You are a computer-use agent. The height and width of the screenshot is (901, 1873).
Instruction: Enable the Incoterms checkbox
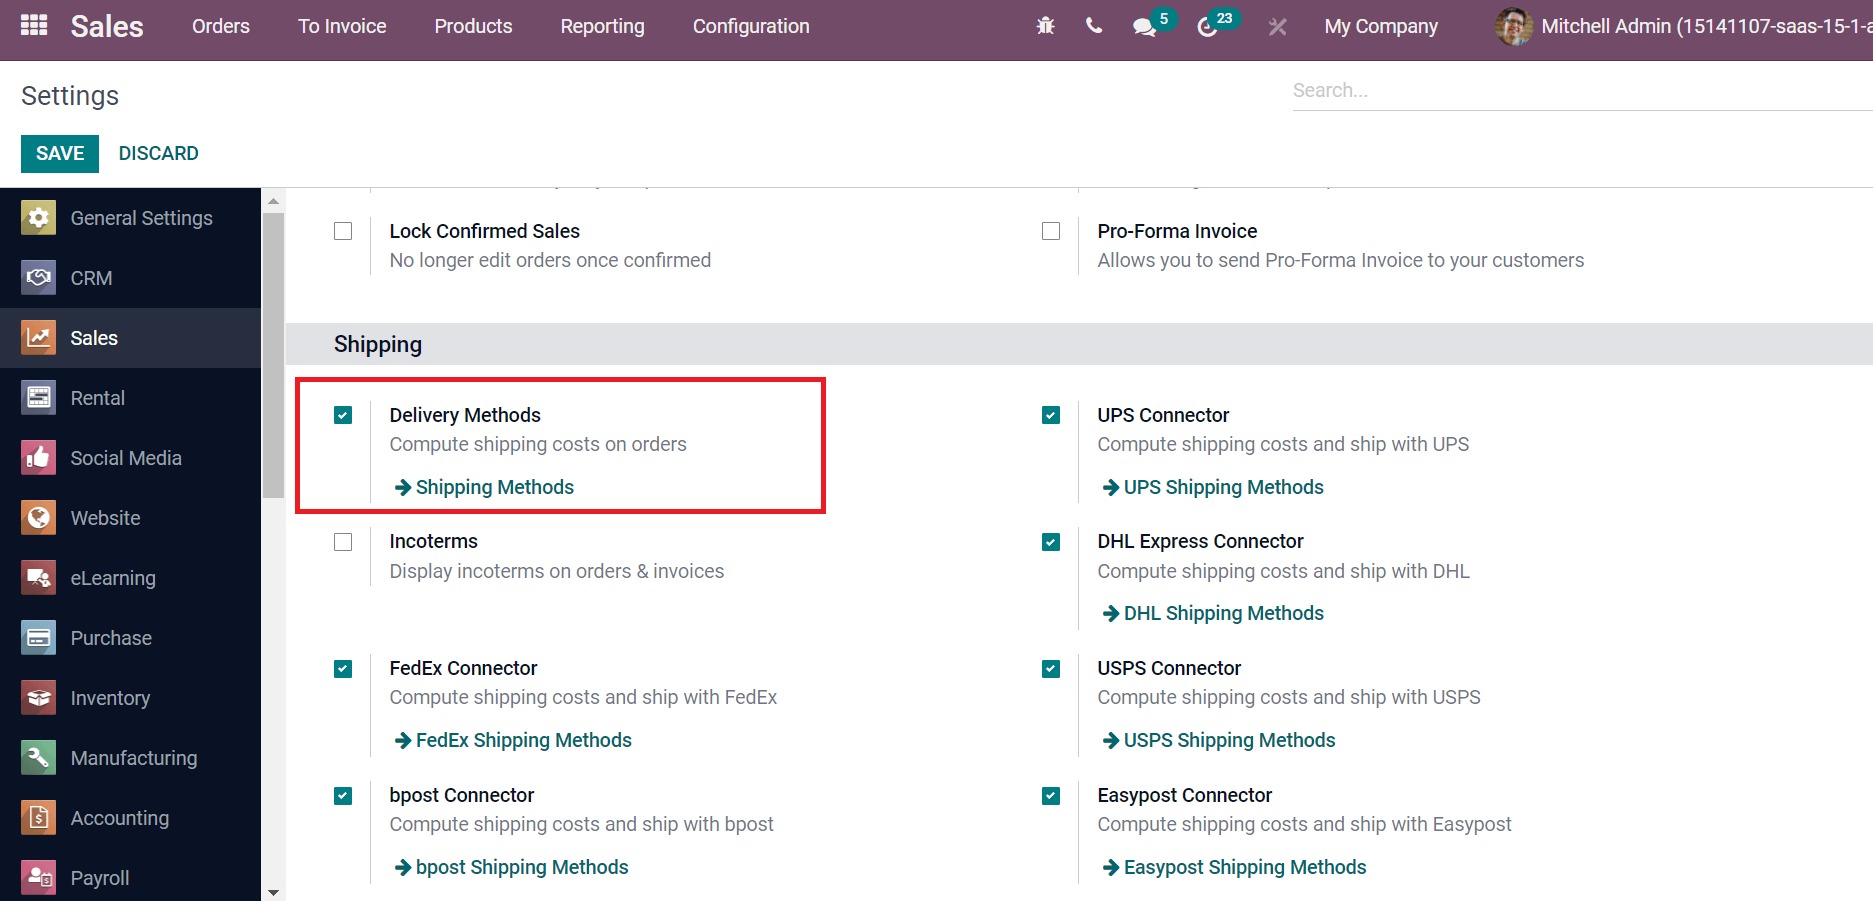[343, 542]
